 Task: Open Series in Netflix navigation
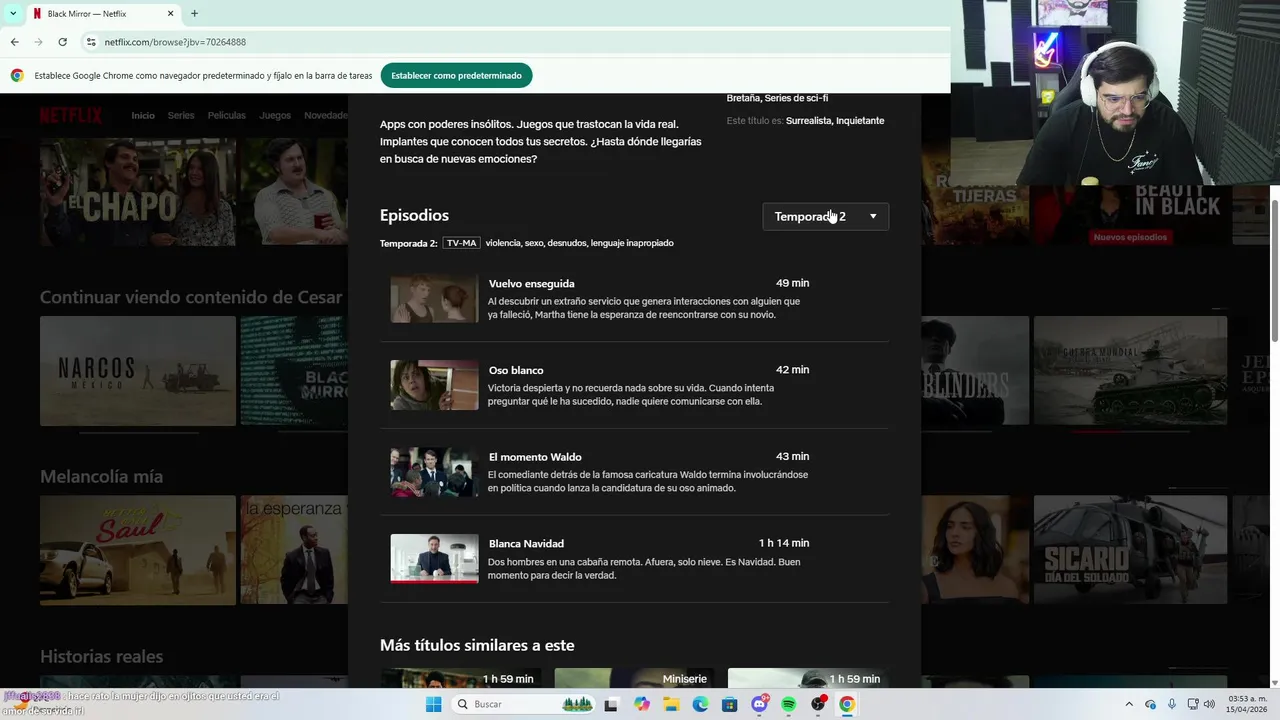coord(181,115)
